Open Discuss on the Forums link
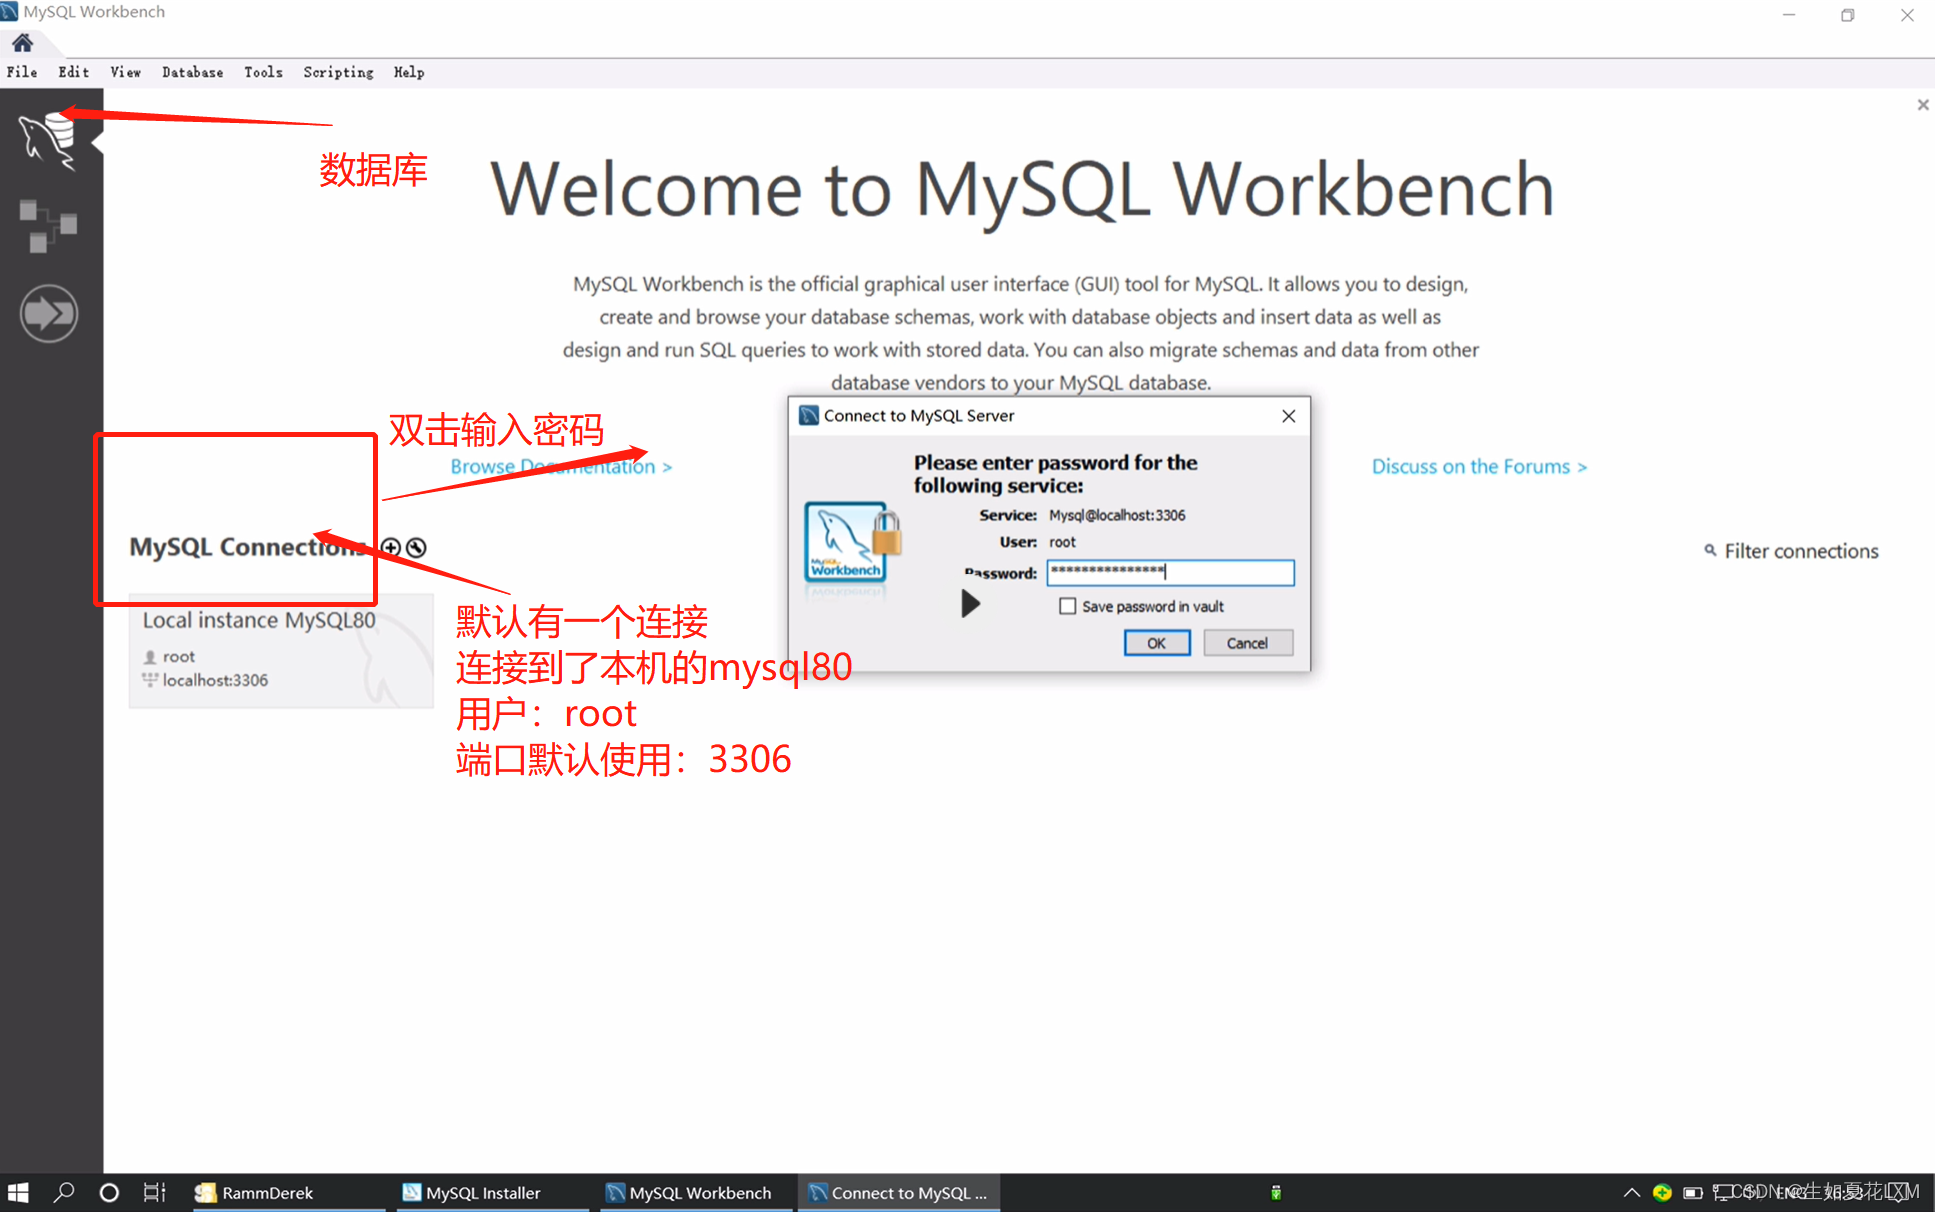1935x1212 pixels. point(1478,467)
